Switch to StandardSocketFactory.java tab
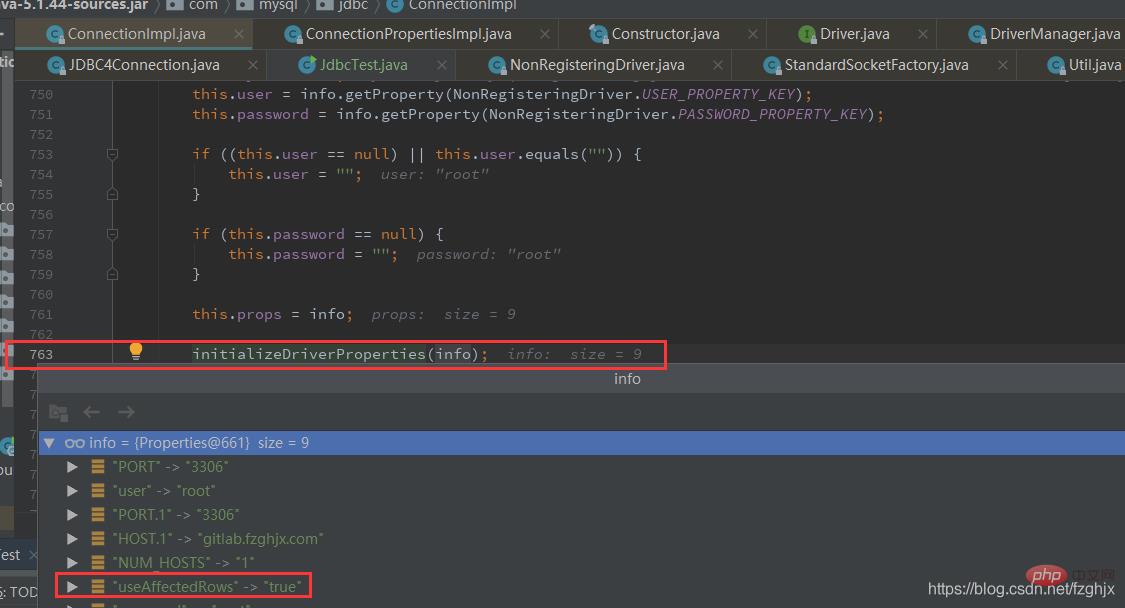Image resolution: width=1125 pixels, height=608 pixels. 875,65
